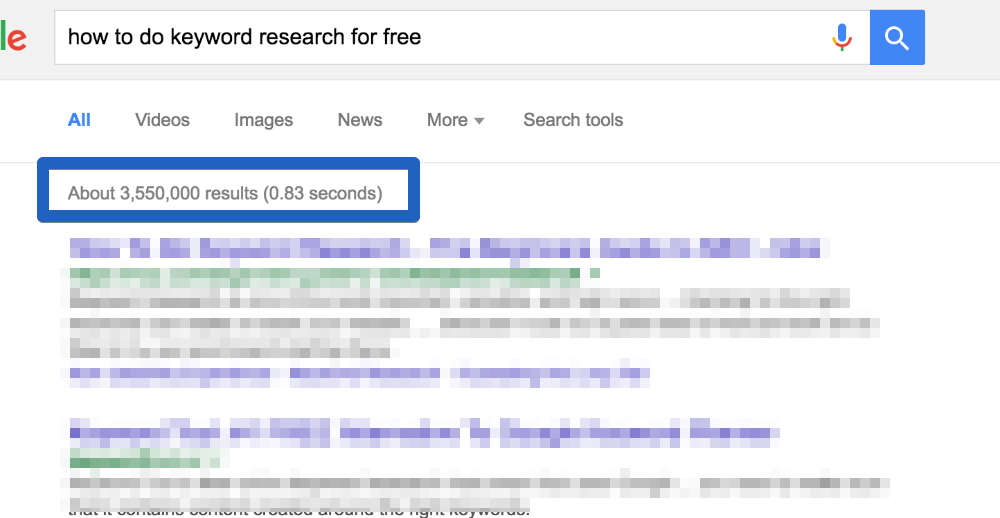Switch to the Videos tab

(x=162, y=120)
